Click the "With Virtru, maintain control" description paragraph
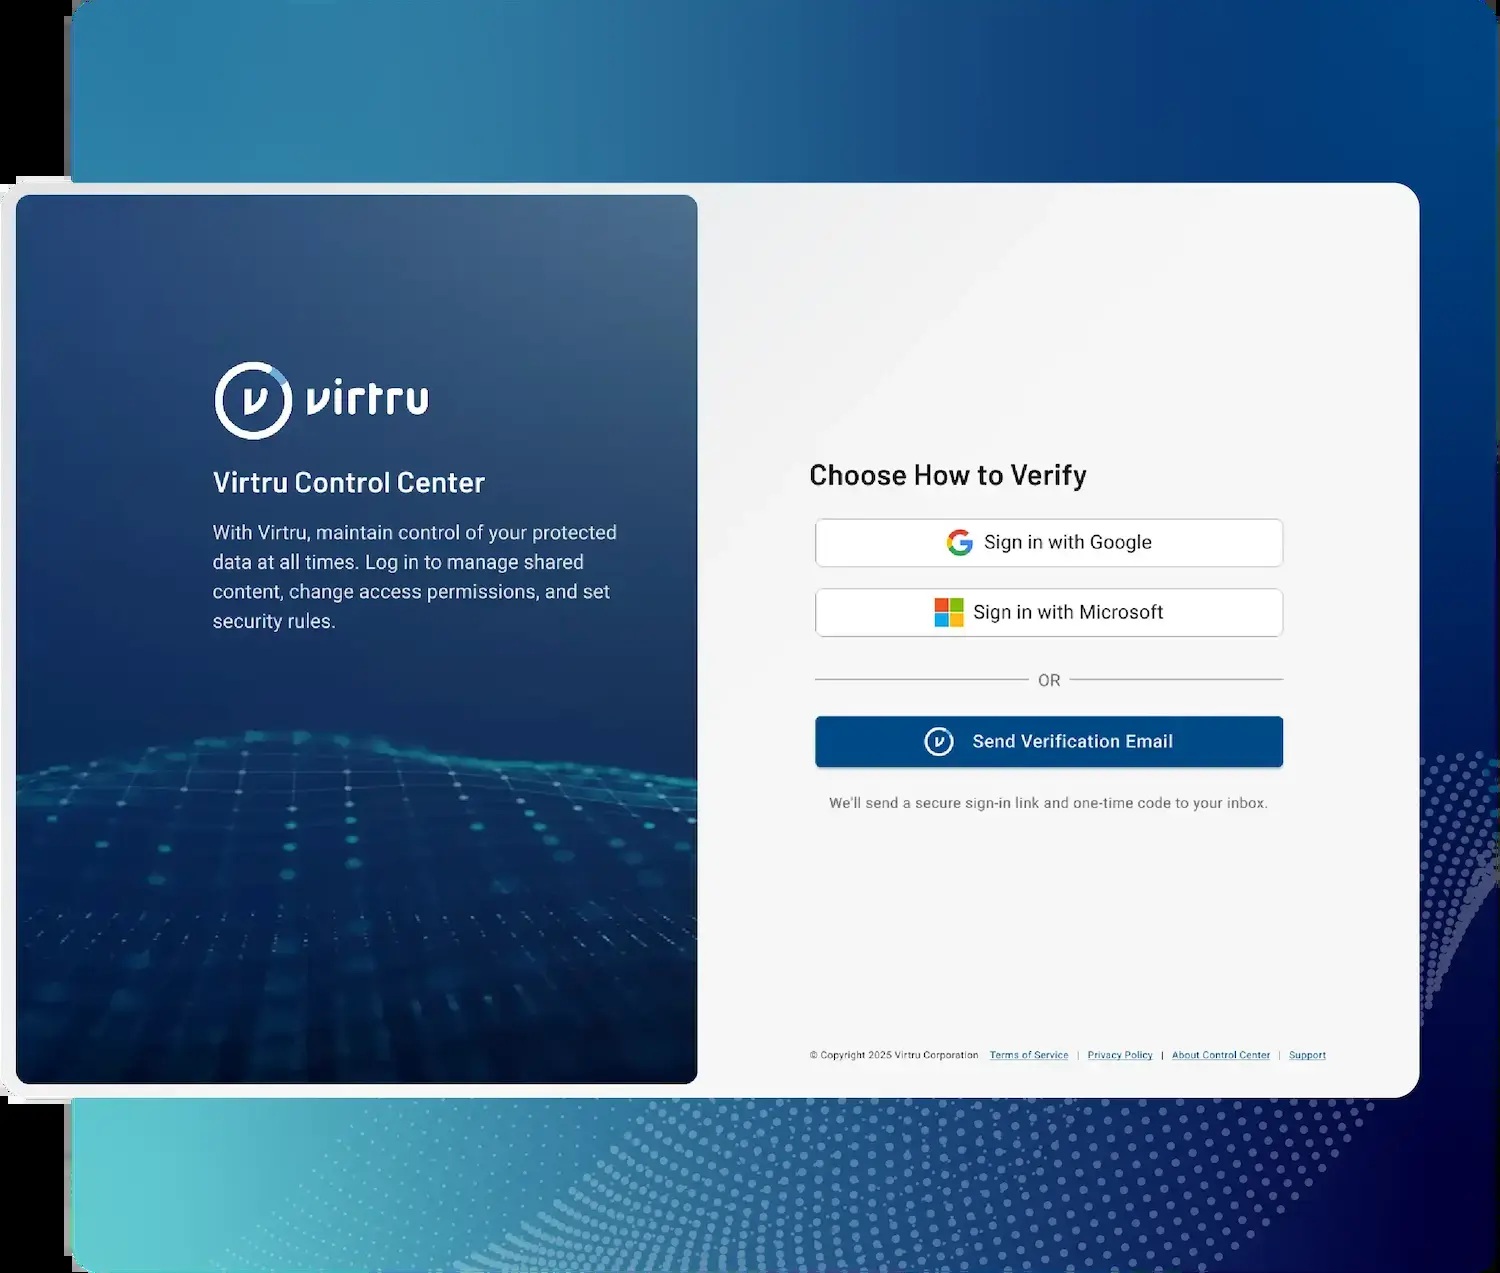The height and width of the screenshot is (1273, 1500). [415, 577]
